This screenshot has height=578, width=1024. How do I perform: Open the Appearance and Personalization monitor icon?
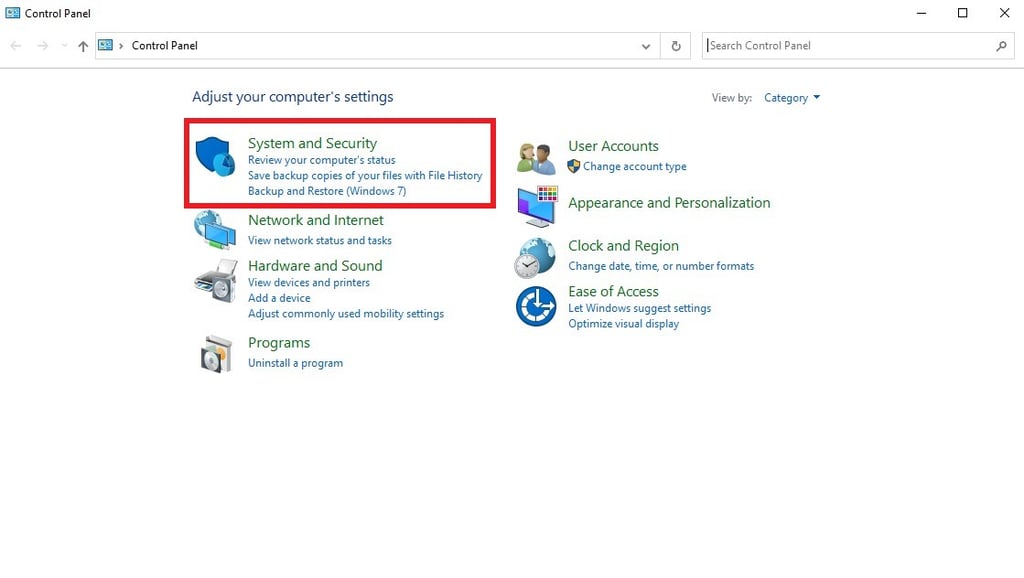537,206
